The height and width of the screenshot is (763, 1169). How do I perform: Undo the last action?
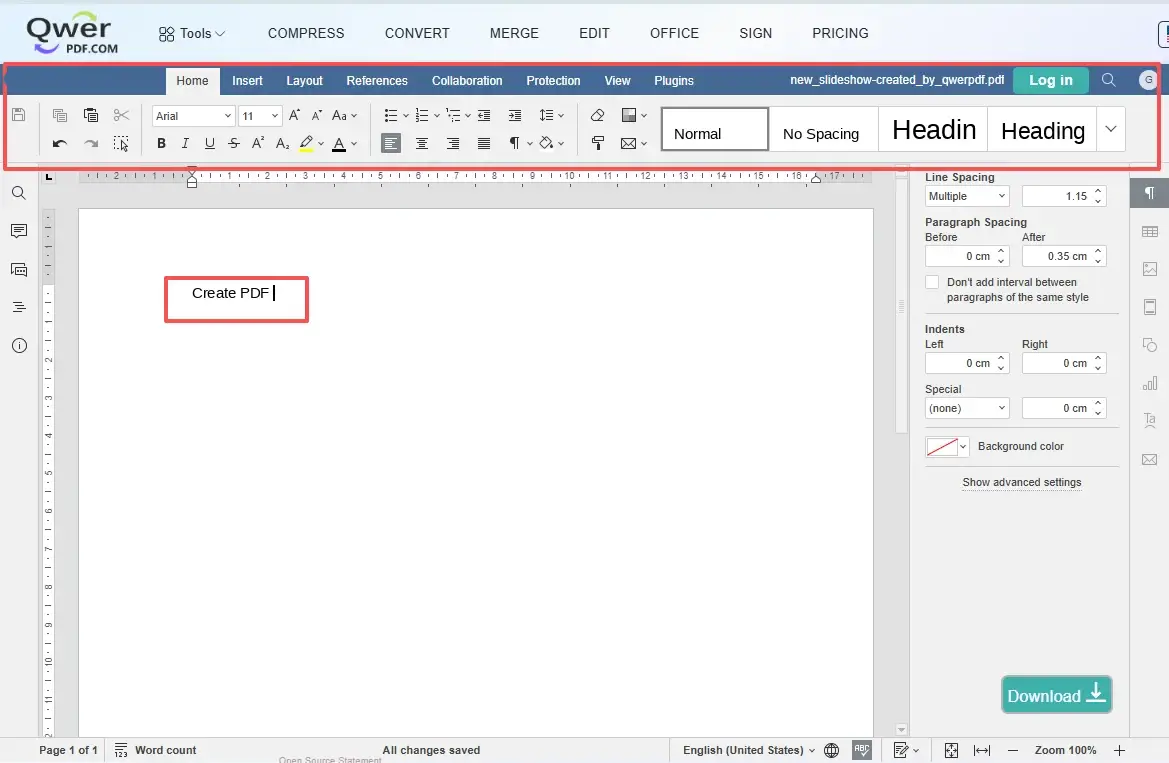click(x=60, y=143)
